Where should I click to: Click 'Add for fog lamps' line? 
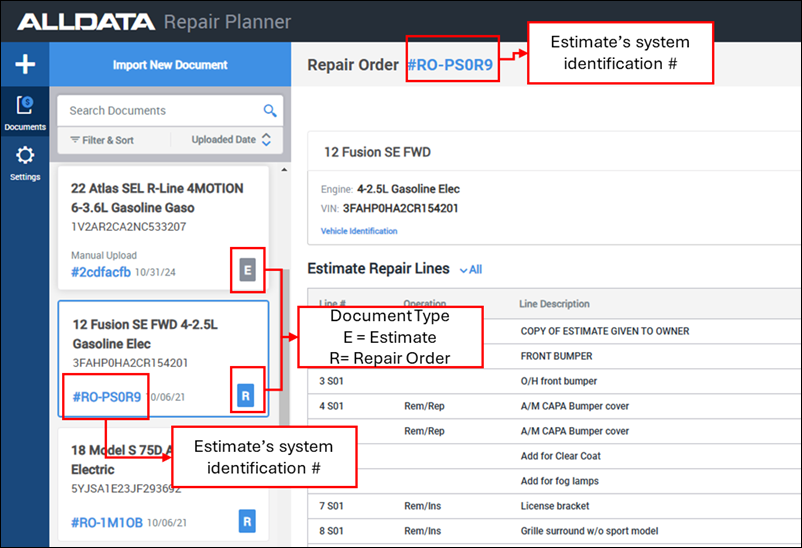[x=560, y=481]
